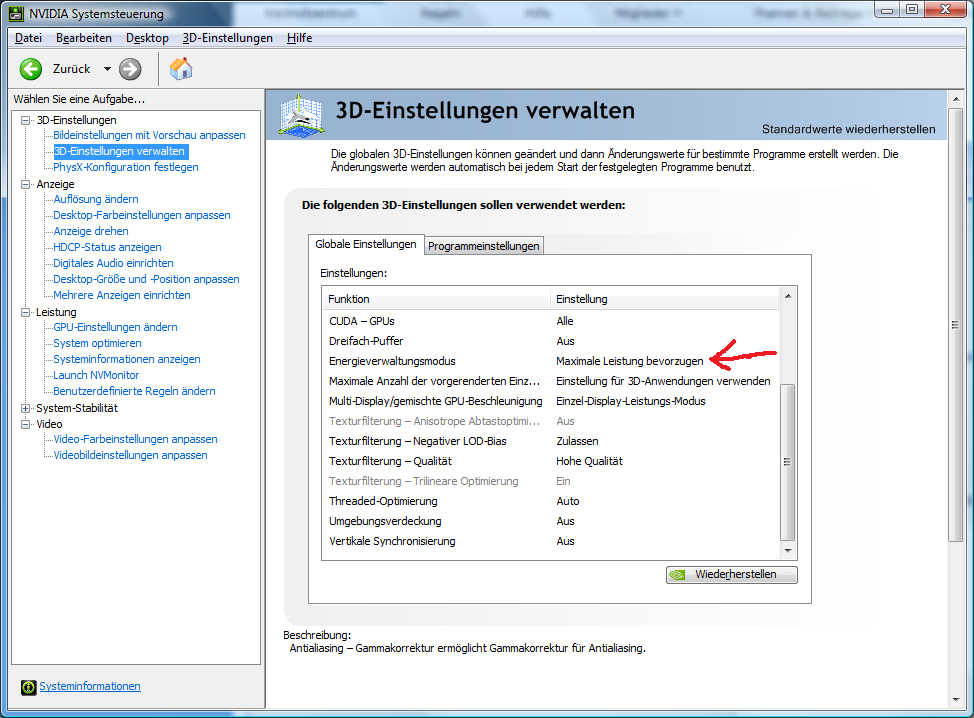Open GPU-Einstellungen ändern
974x718 pixels.
pyautogui.click(x=115, y=327)
